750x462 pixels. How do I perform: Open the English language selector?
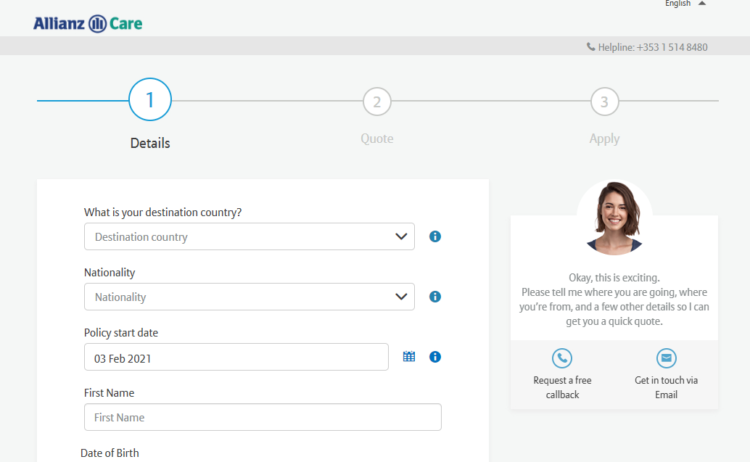[x=685, y=4]
